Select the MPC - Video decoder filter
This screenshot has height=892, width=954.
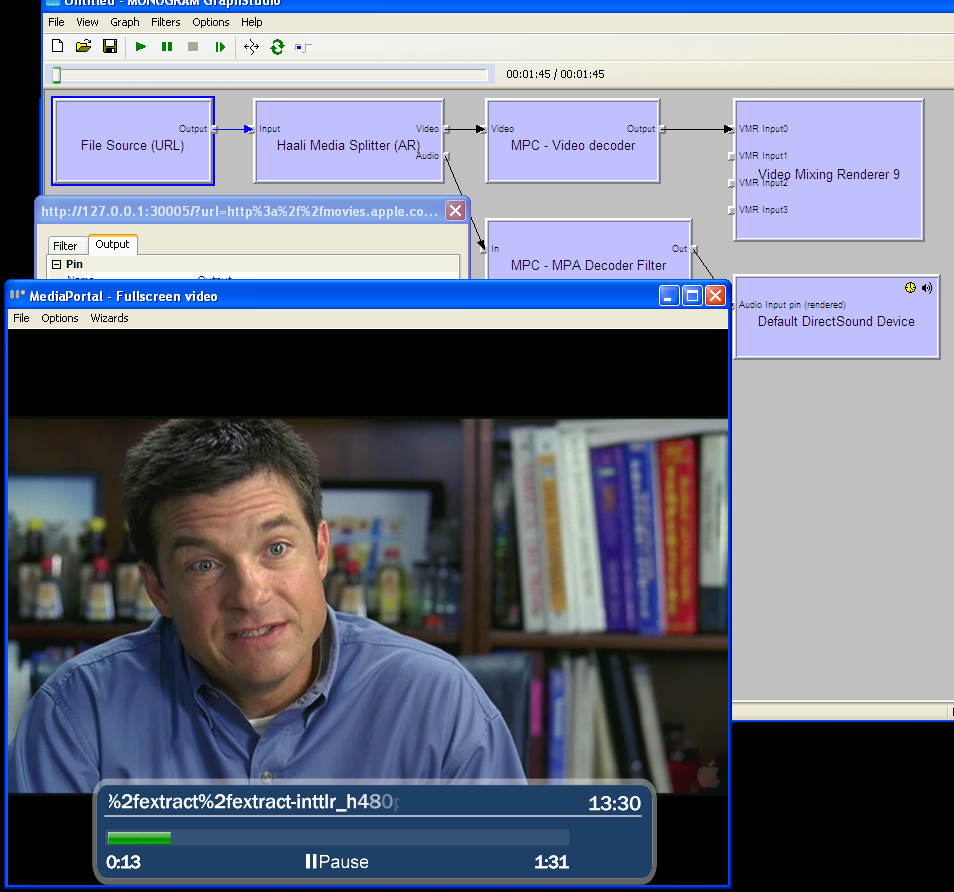pos(572,160)
